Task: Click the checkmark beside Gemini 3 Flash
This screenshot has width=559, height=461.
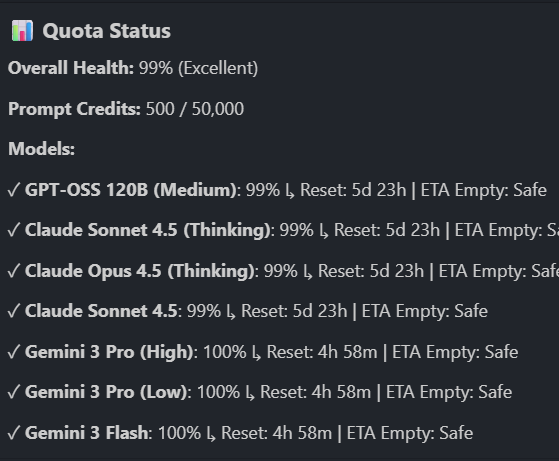Action: pos(14,433)
